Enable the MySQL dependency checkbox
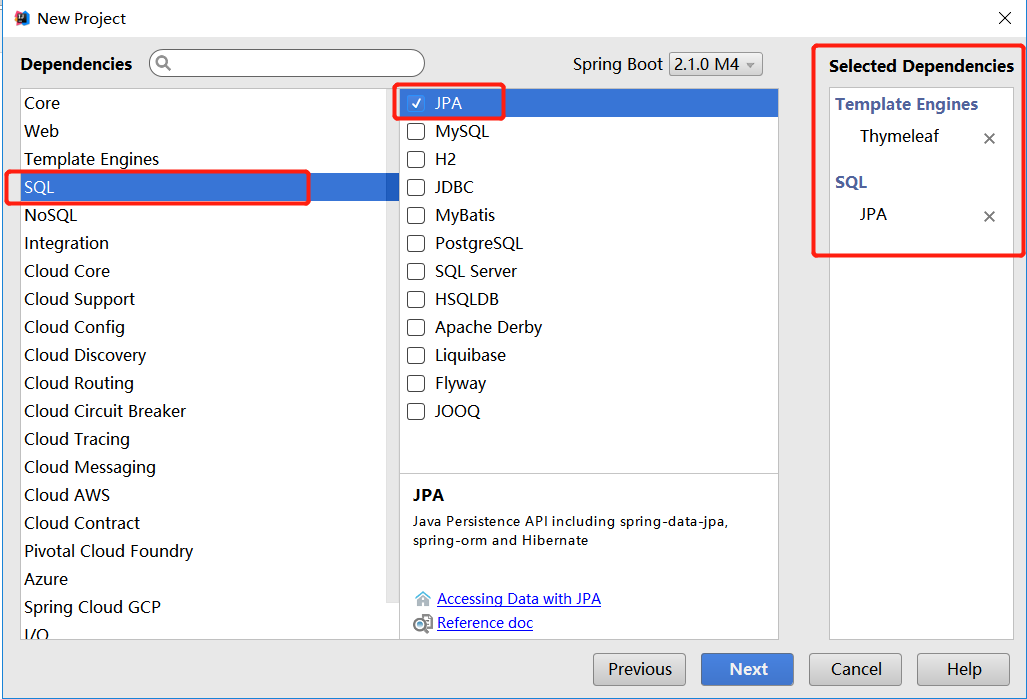This screenshot has height=699, width=1027. 416,131
